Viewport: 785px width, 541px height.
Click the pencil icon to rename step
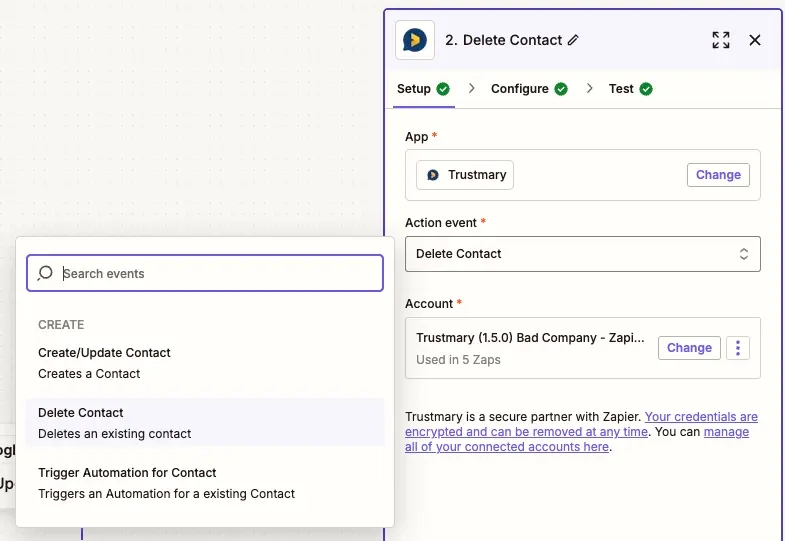[573, 40]
